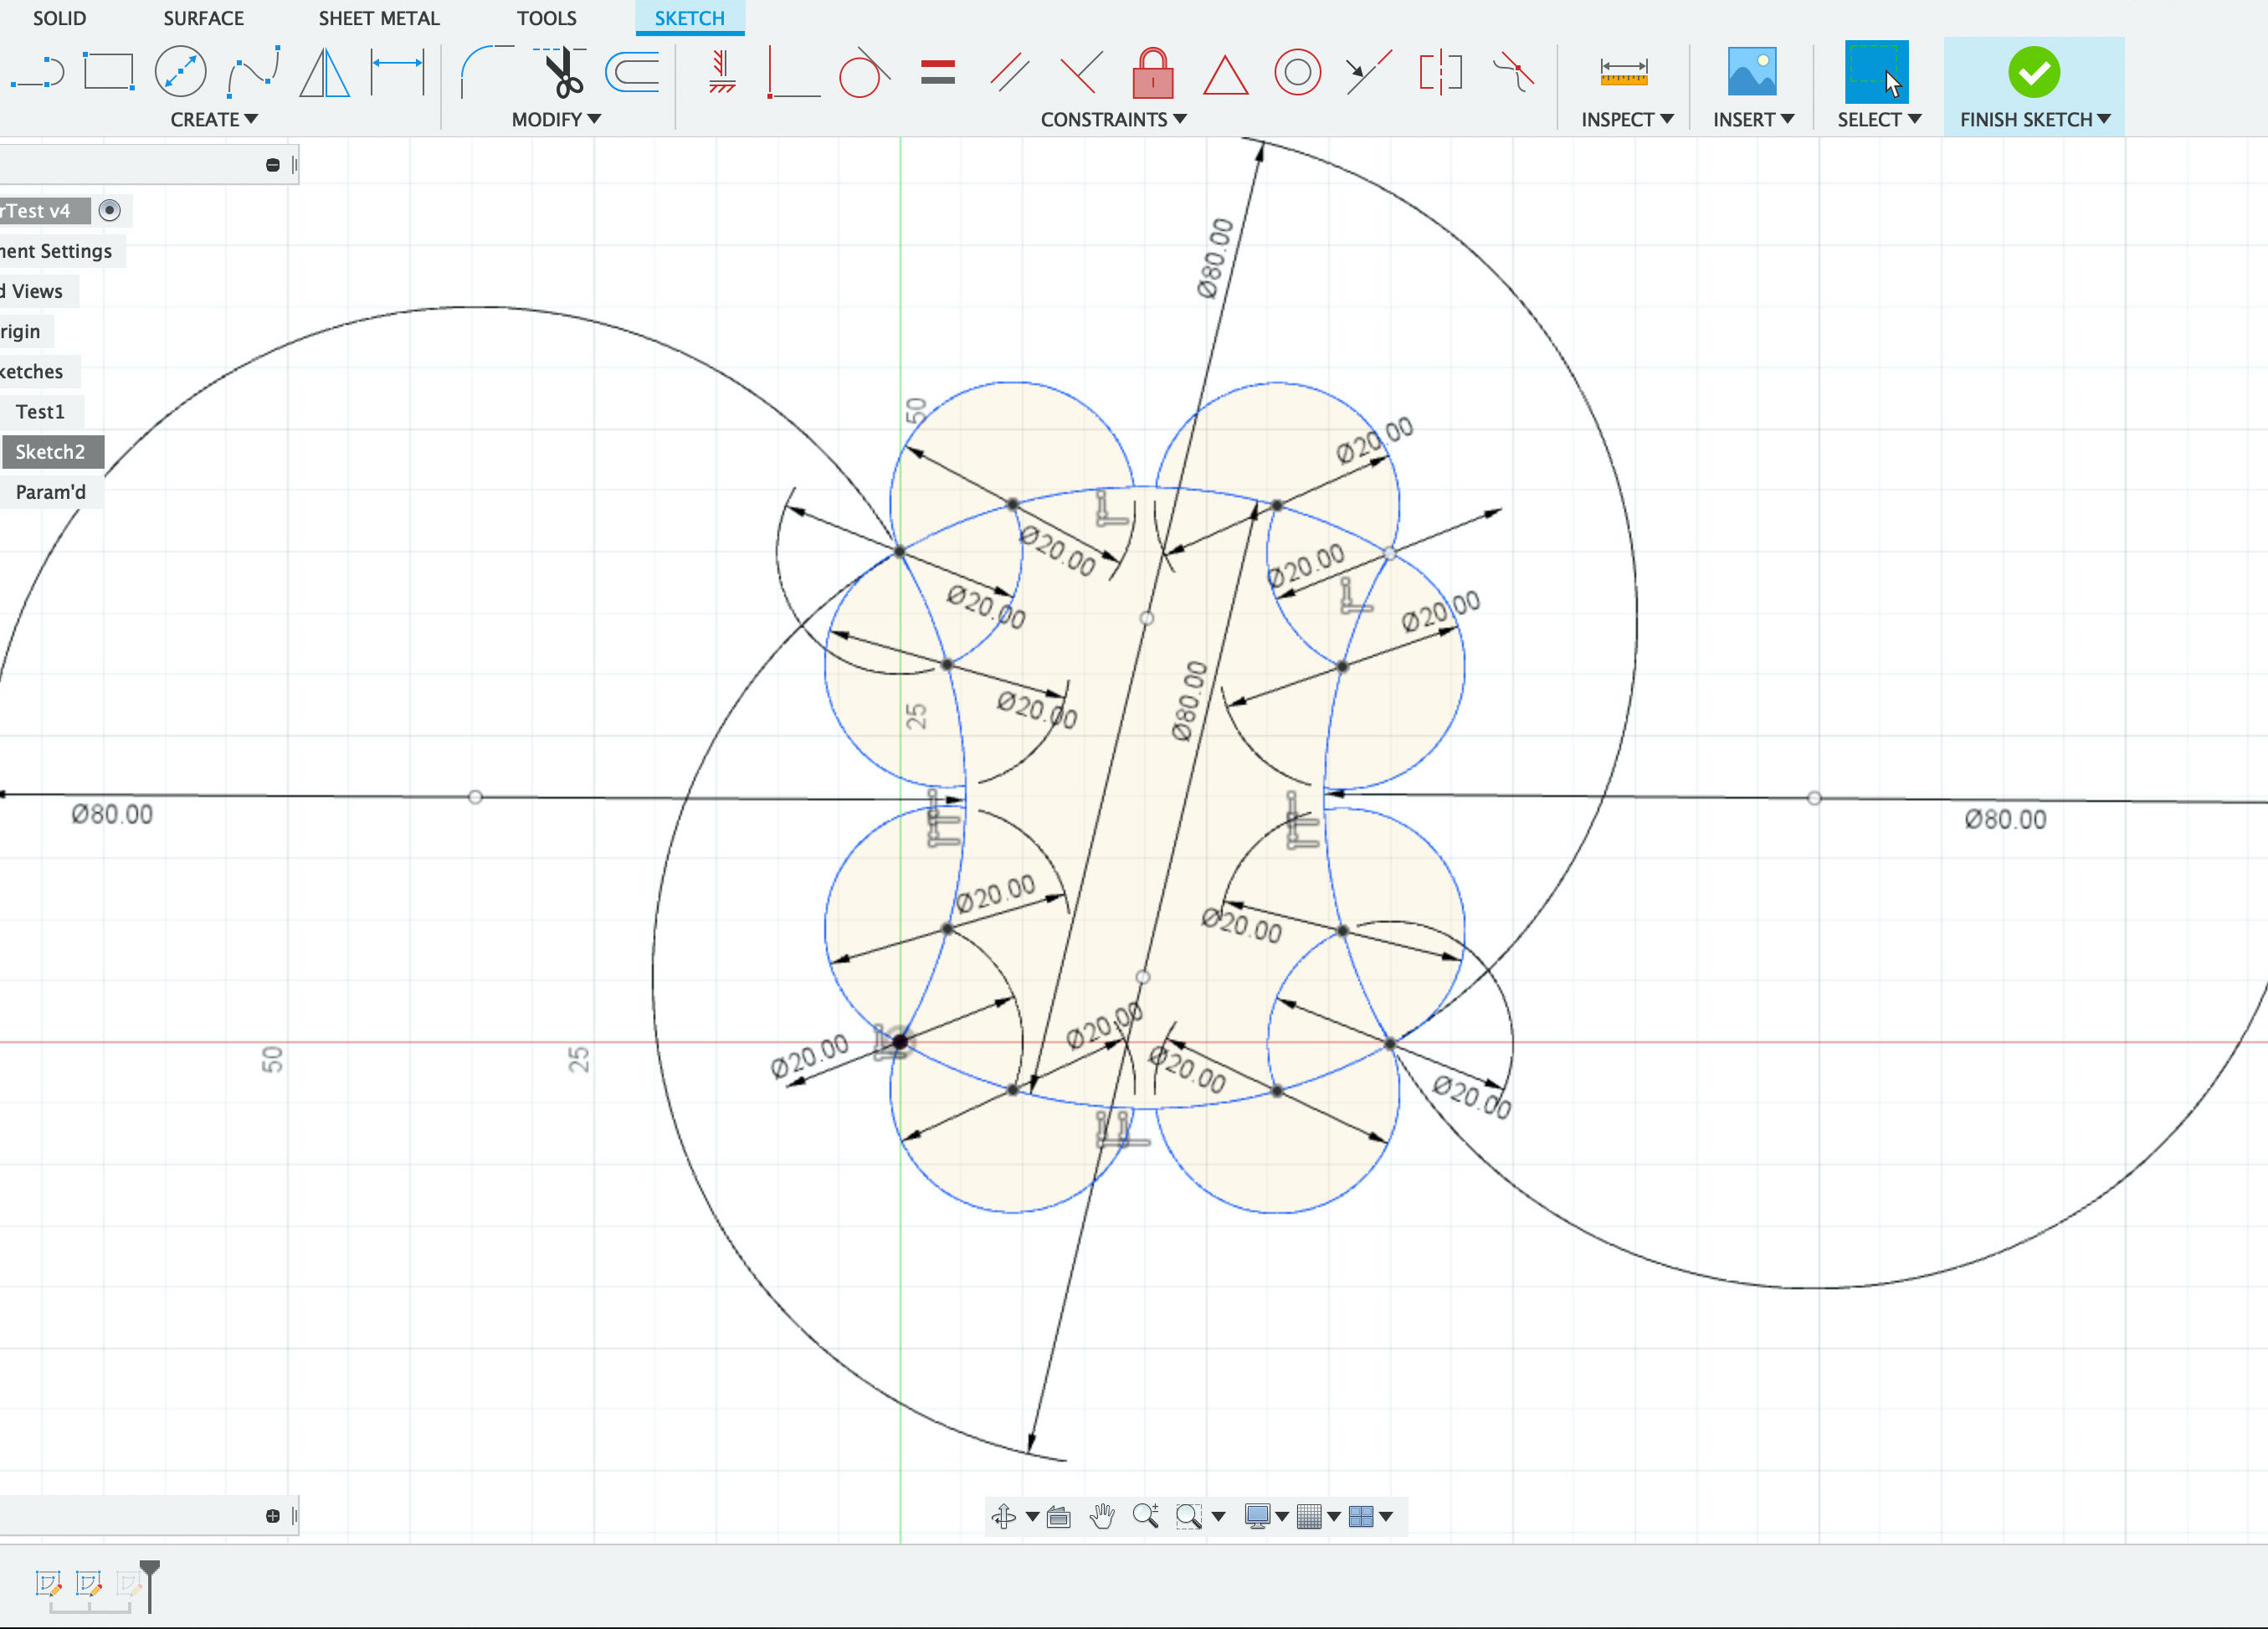
Task: Select the Fillet tool in Modify
Action: 486,73
